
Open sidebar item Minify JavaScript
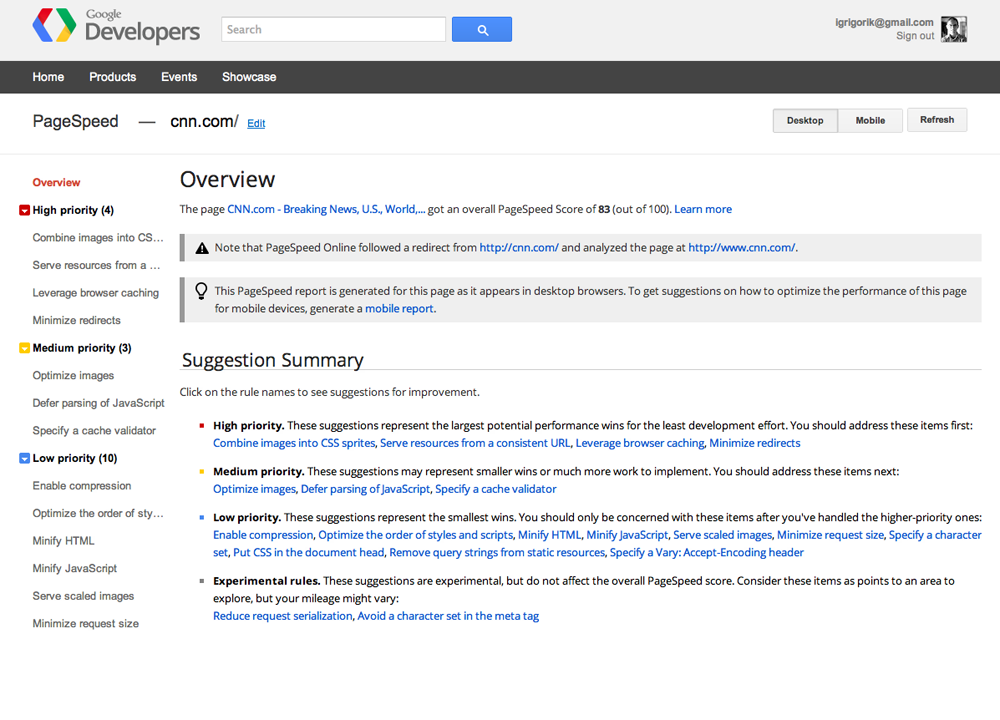75,568
